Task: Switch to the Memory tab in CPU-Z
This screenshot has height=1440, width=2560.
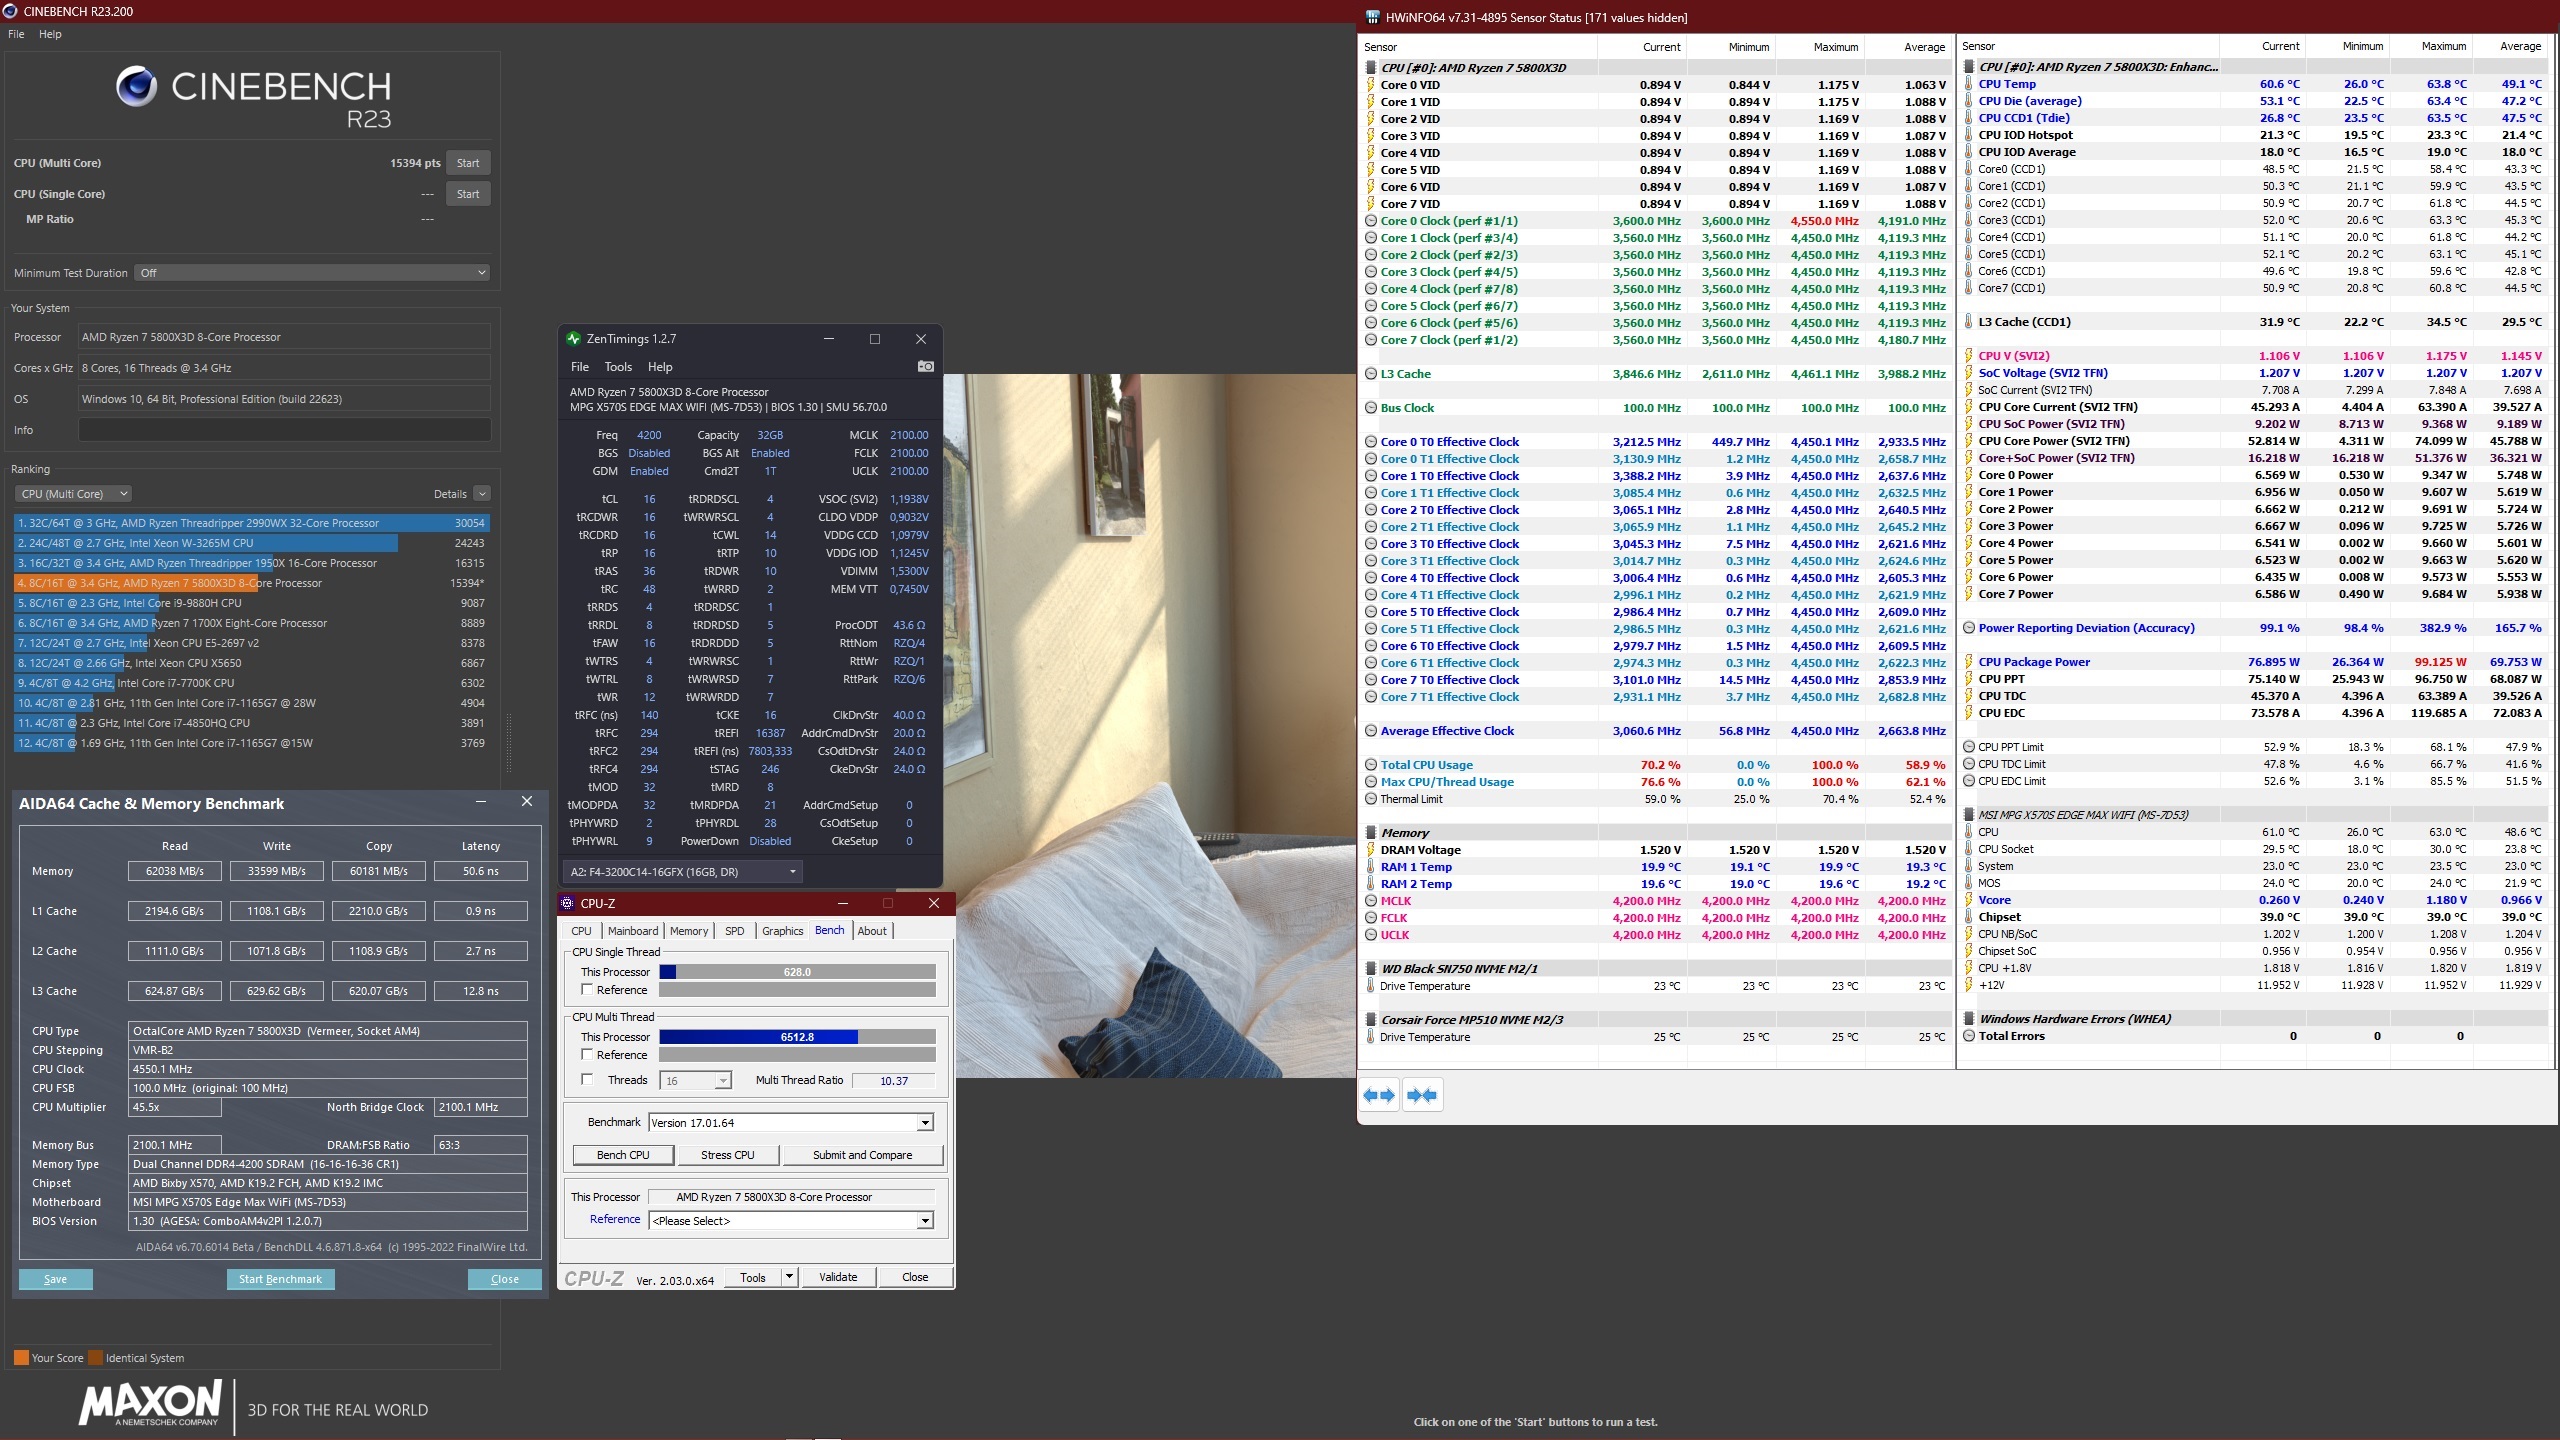Action: point(688,931)
